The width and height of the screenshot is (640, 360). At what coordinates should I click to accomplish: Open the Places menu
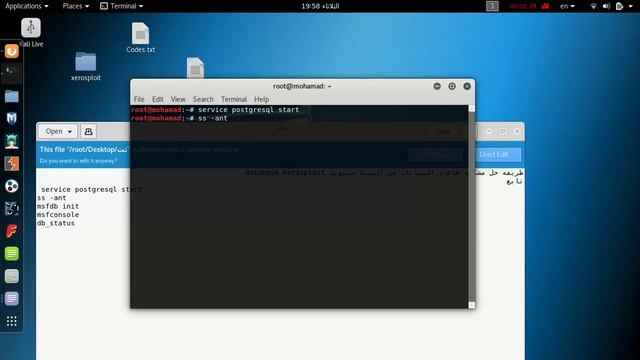(76, 6)
